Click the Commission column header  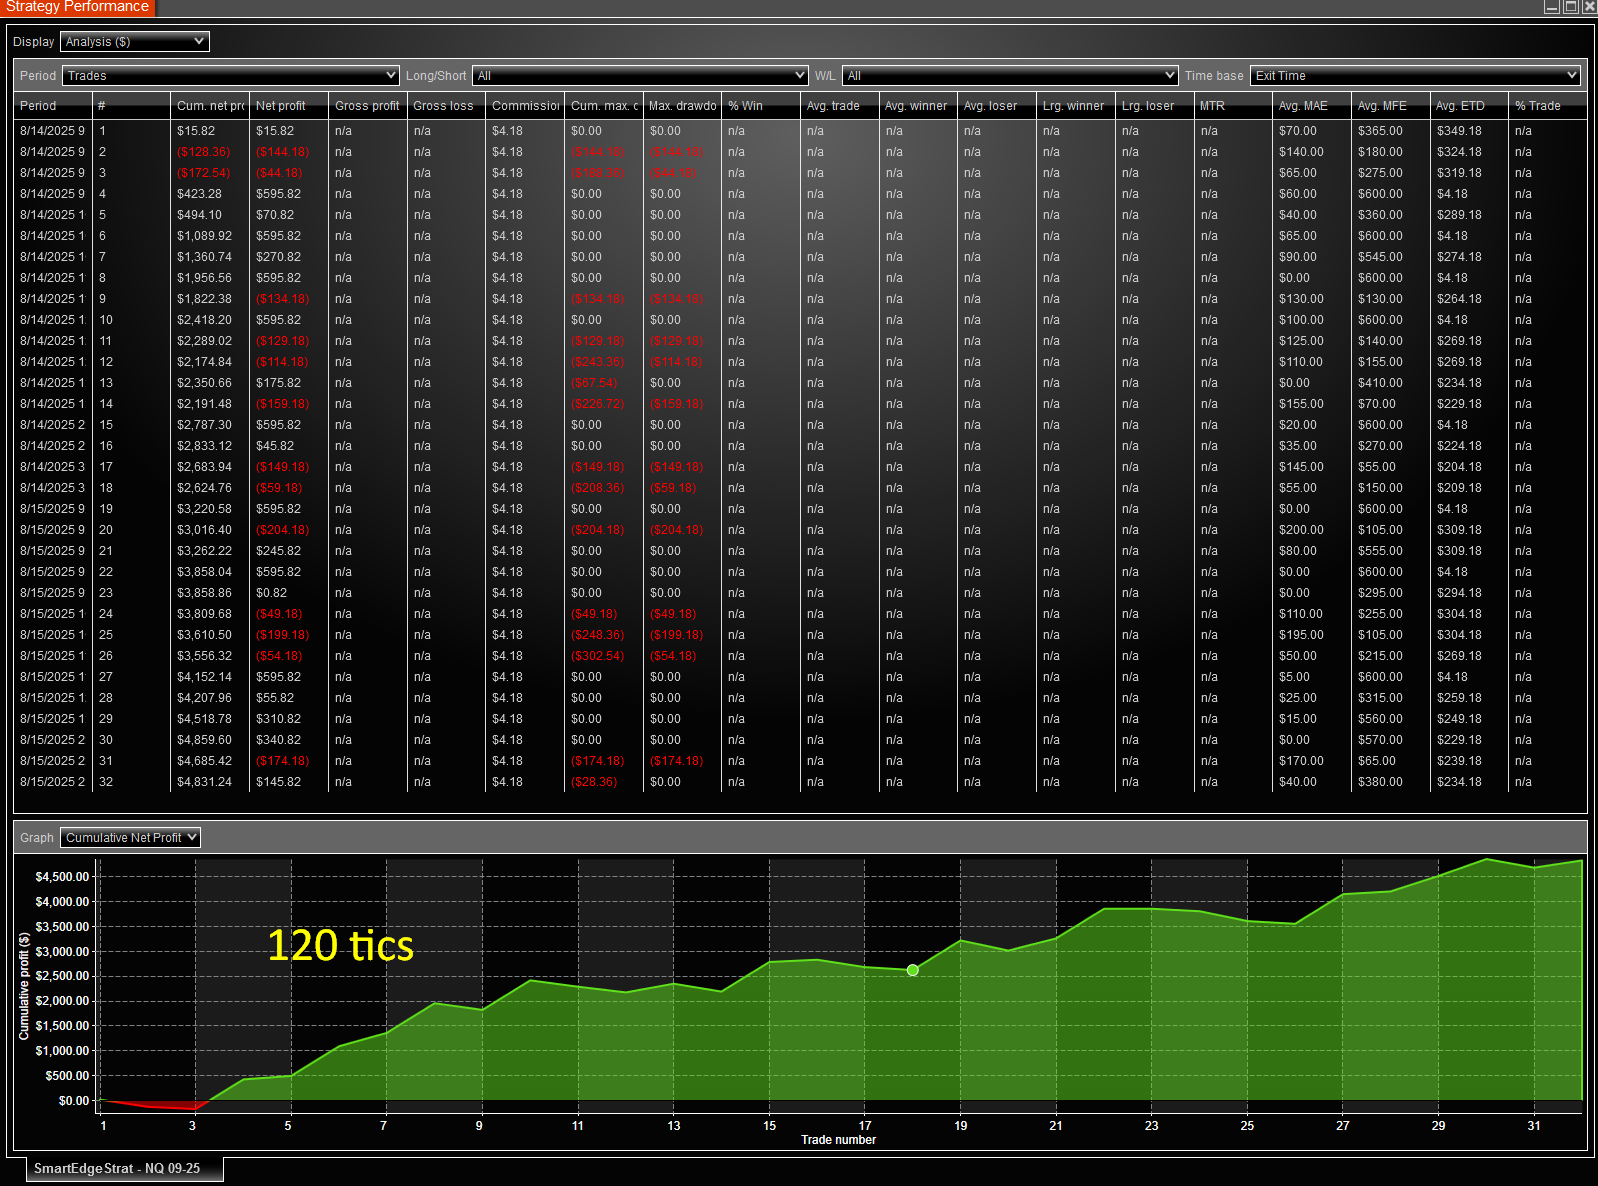click(525, 106)
